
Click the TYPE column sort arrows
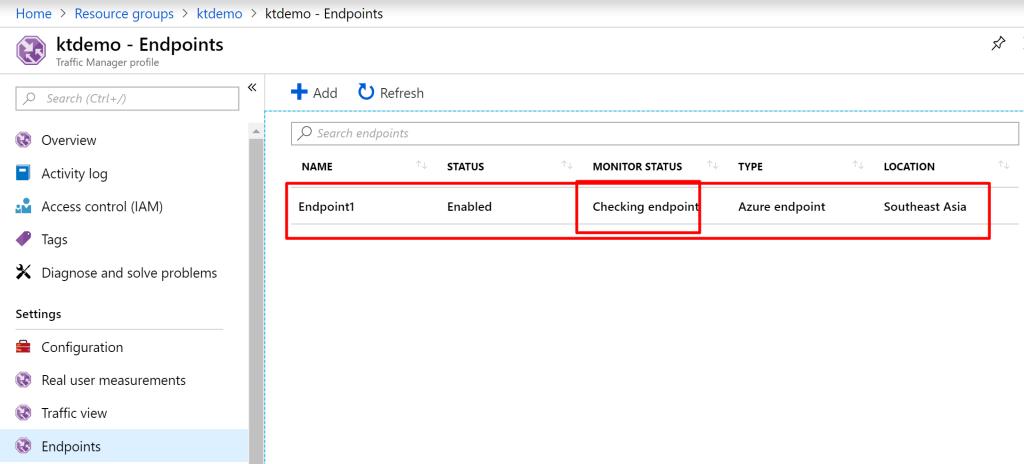(858, 166)
